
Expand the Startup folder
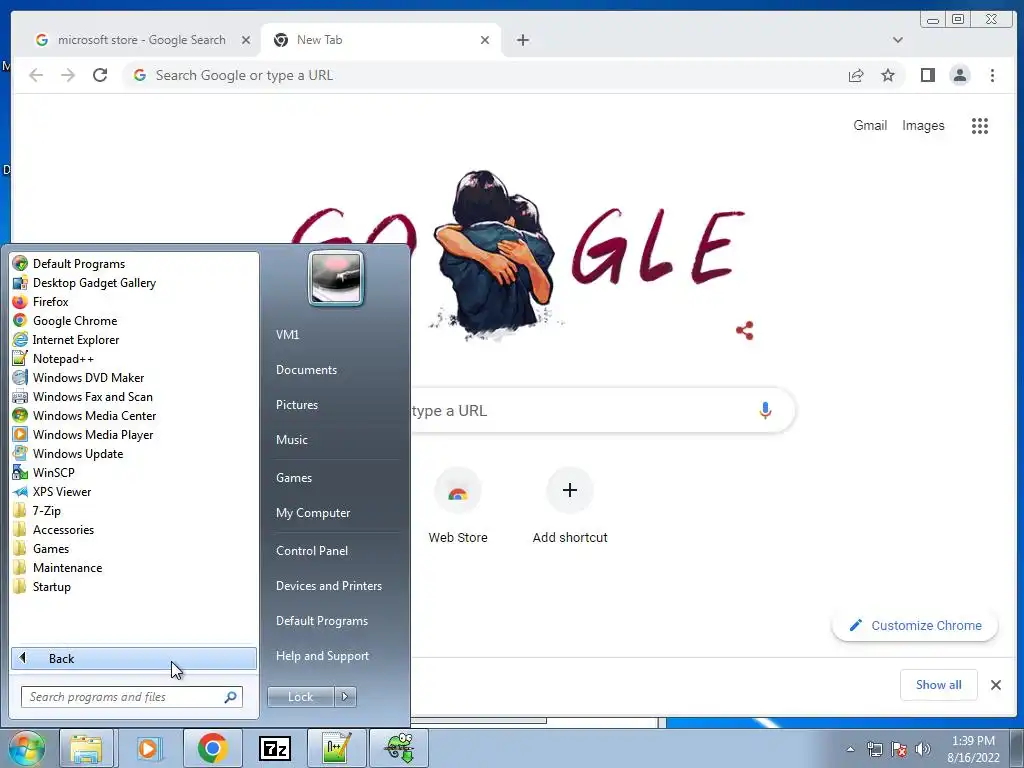[42, 586]
